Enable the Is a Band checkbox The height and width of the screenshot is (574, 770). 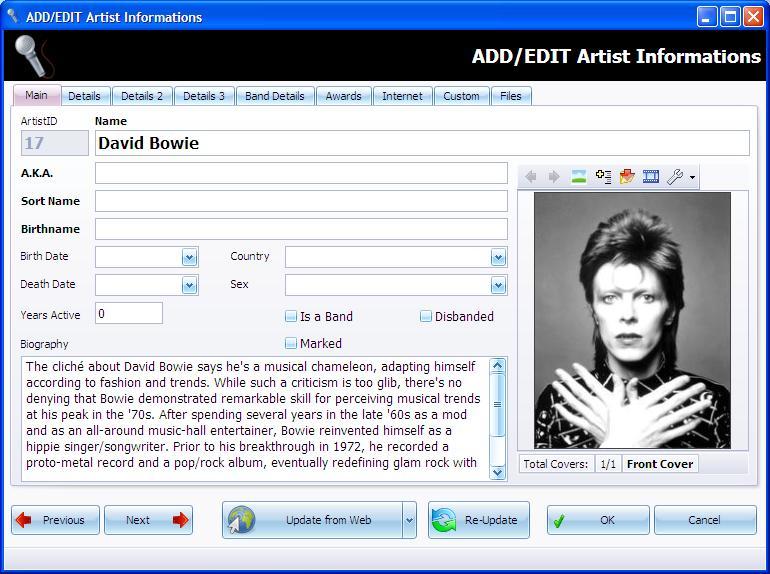pyautogui.click(x=291, y=316)
